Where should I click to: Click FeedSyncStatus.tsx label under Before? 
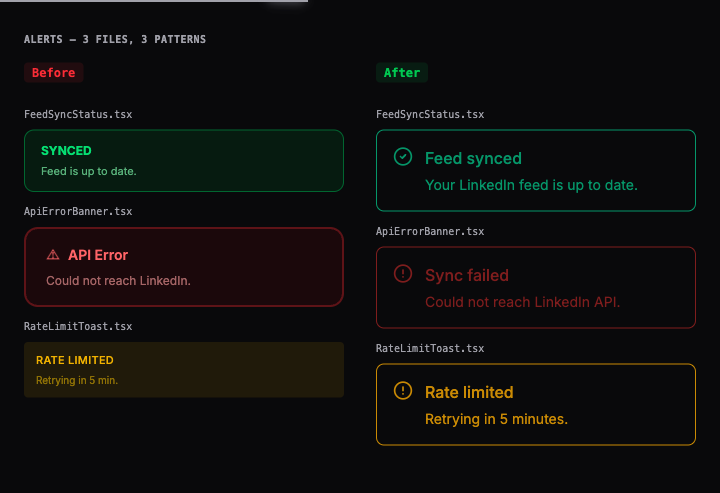click(78, 114)
